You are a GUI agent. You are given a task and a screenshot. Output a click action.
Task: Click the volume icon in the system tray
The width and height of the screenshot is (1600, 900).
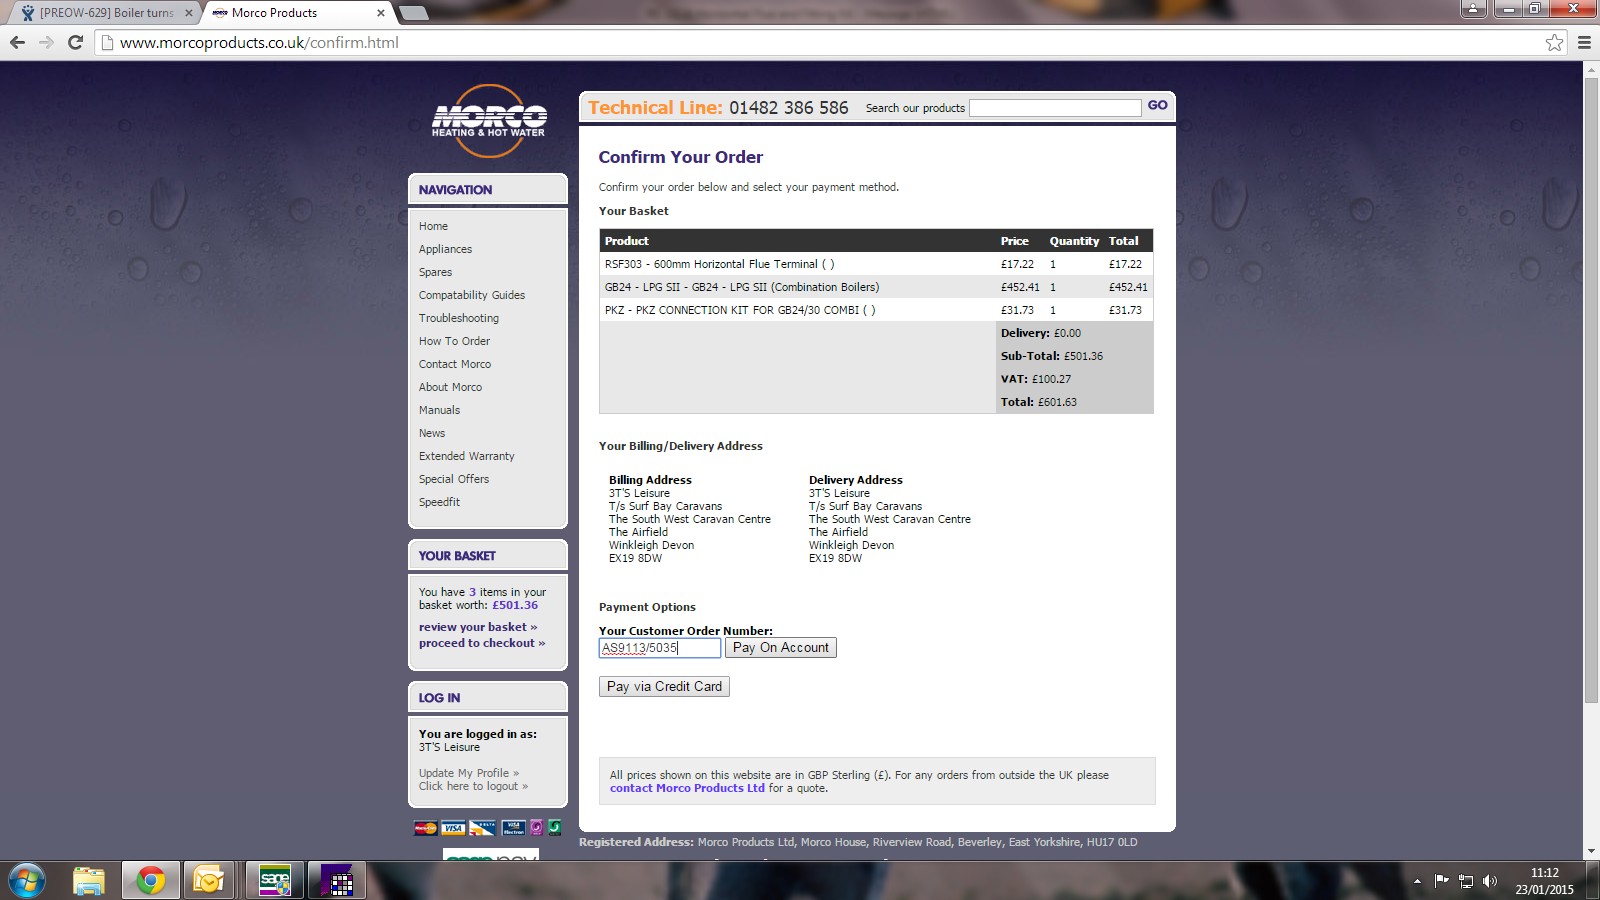[1490, 881]
